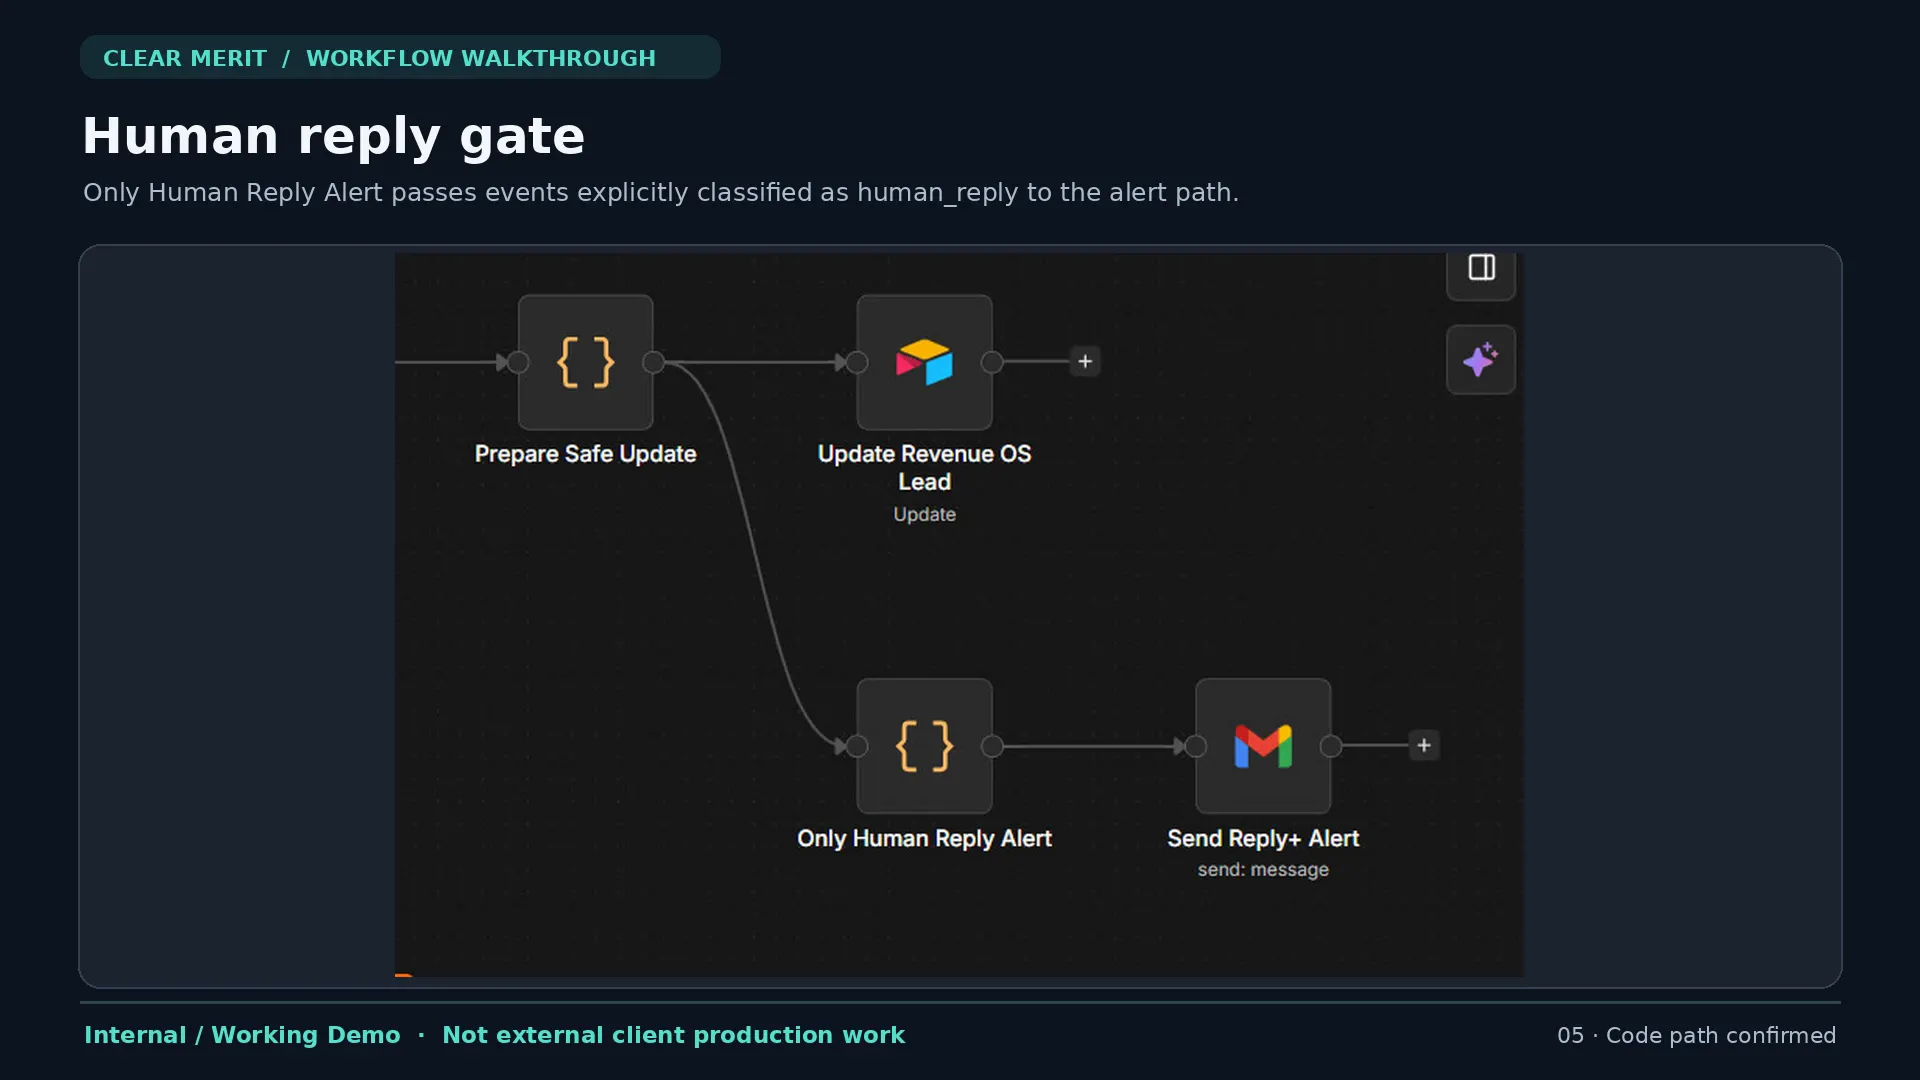Click the input connector of Send Reply+ Alert
The width and height of the screenshot is (1920, 1080).
pyautogui.click(x=1196, y=746)
